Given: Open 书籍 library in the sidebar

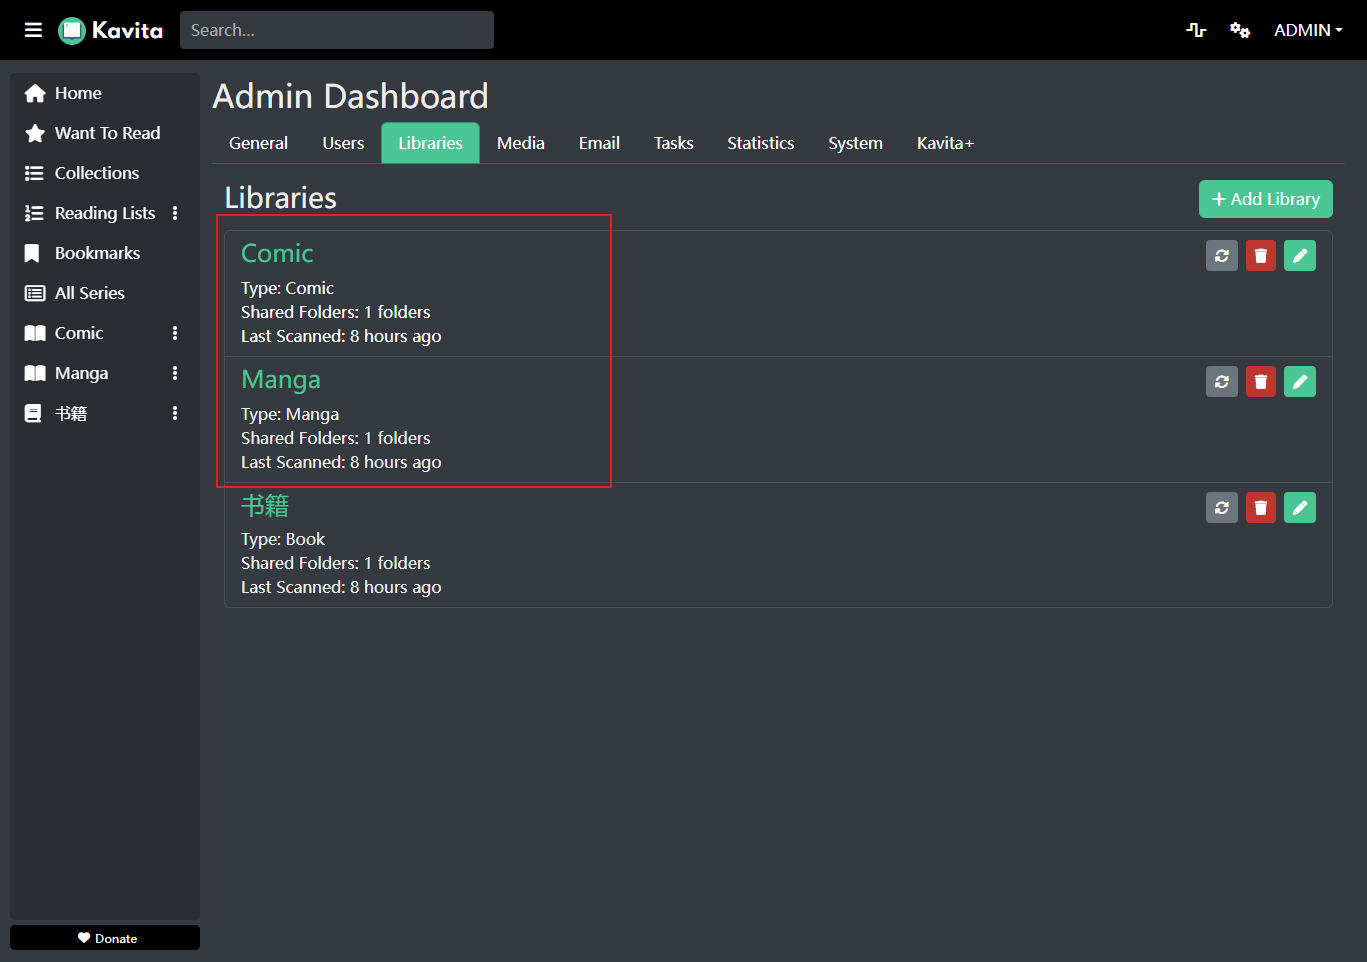Looking at the screenshot, I should coord(71,413).
